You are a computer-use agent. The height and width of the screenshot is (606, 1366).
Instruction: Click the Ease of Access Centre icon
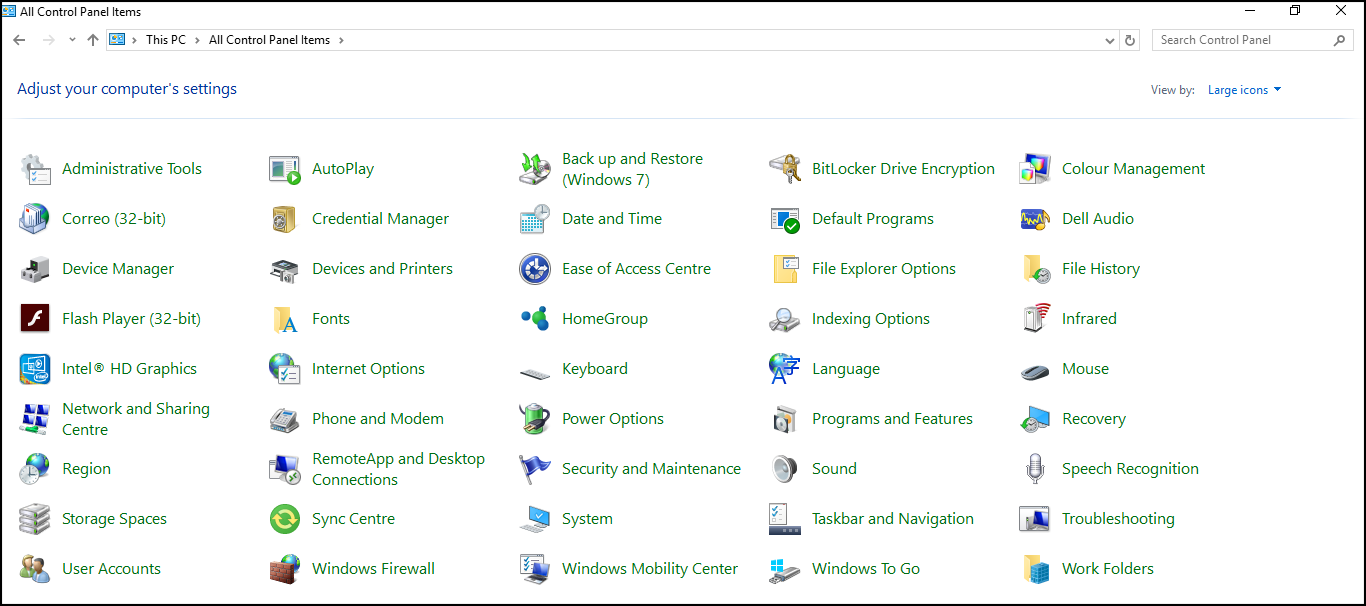coord(535,269)
